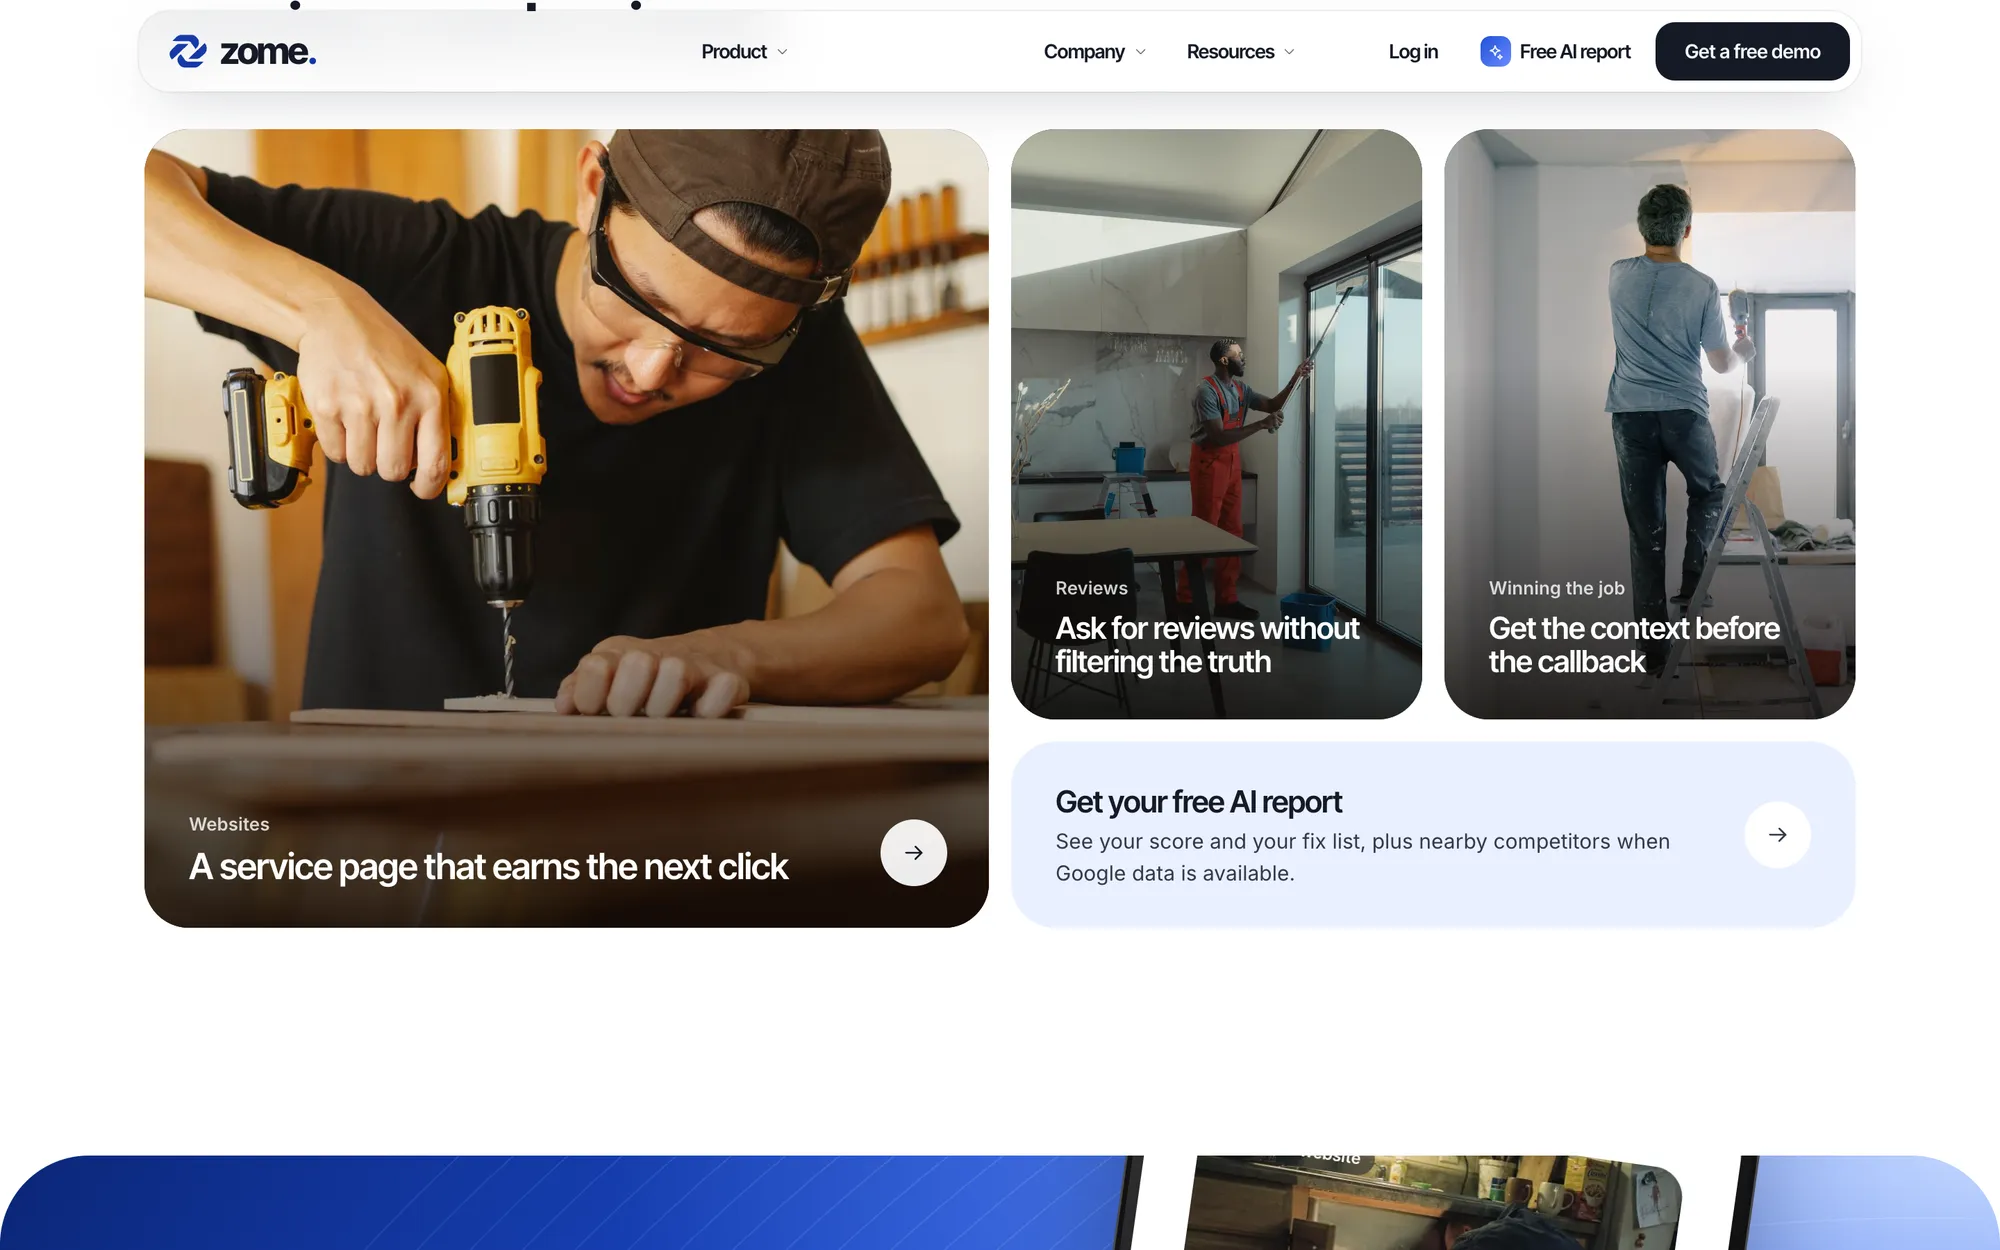2000x1250 pixels.
Task: Click the Log in link
Action: 1413,51
